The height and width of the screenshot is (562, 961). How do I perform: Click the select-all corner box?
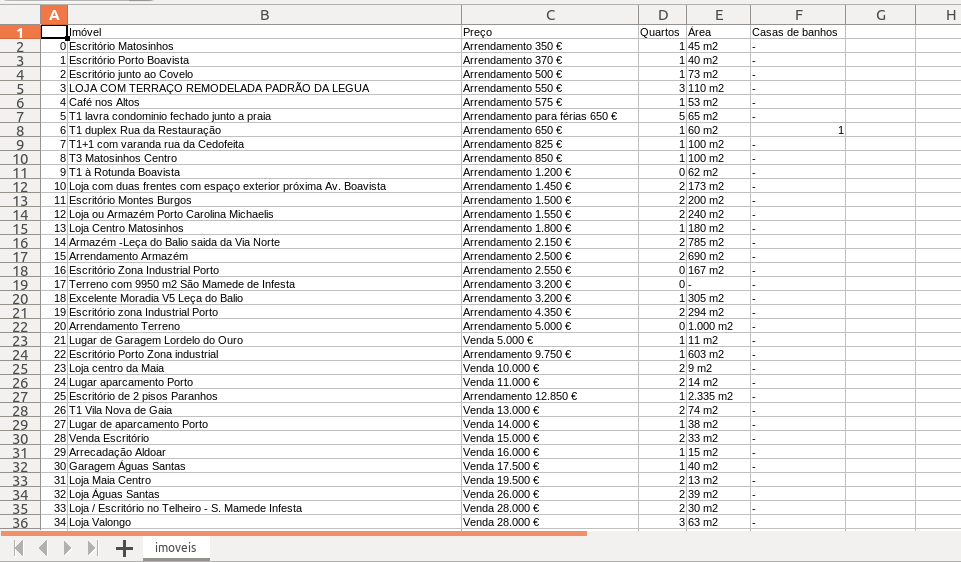[x=20, y=15]
